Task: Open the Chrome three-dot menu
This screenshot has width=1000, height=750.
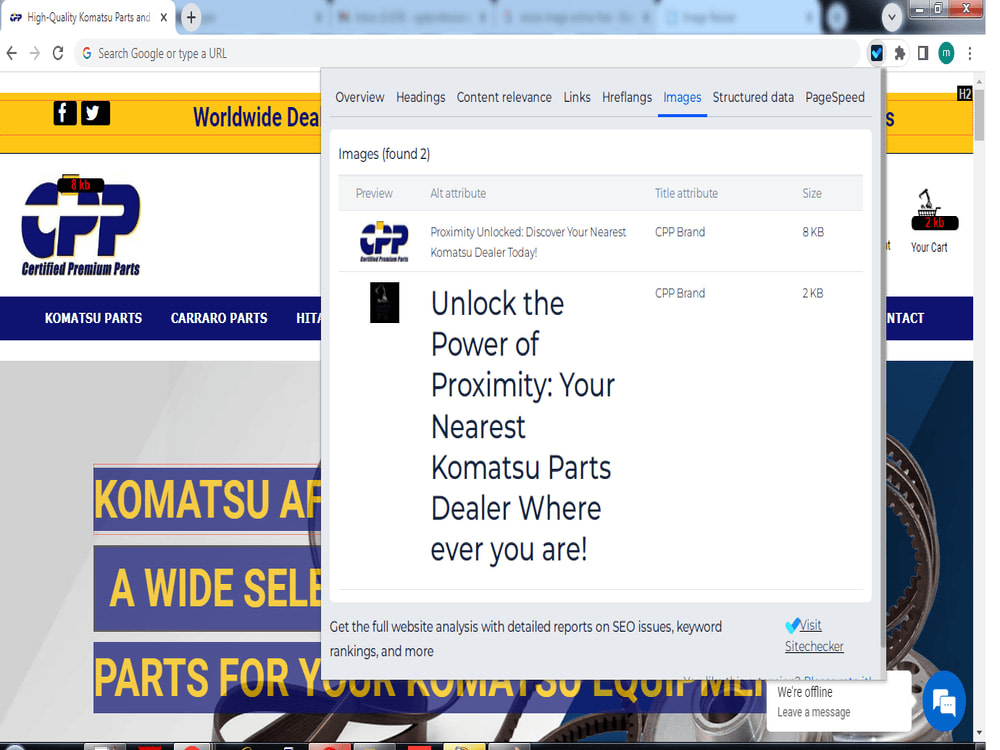Action: 970,54
